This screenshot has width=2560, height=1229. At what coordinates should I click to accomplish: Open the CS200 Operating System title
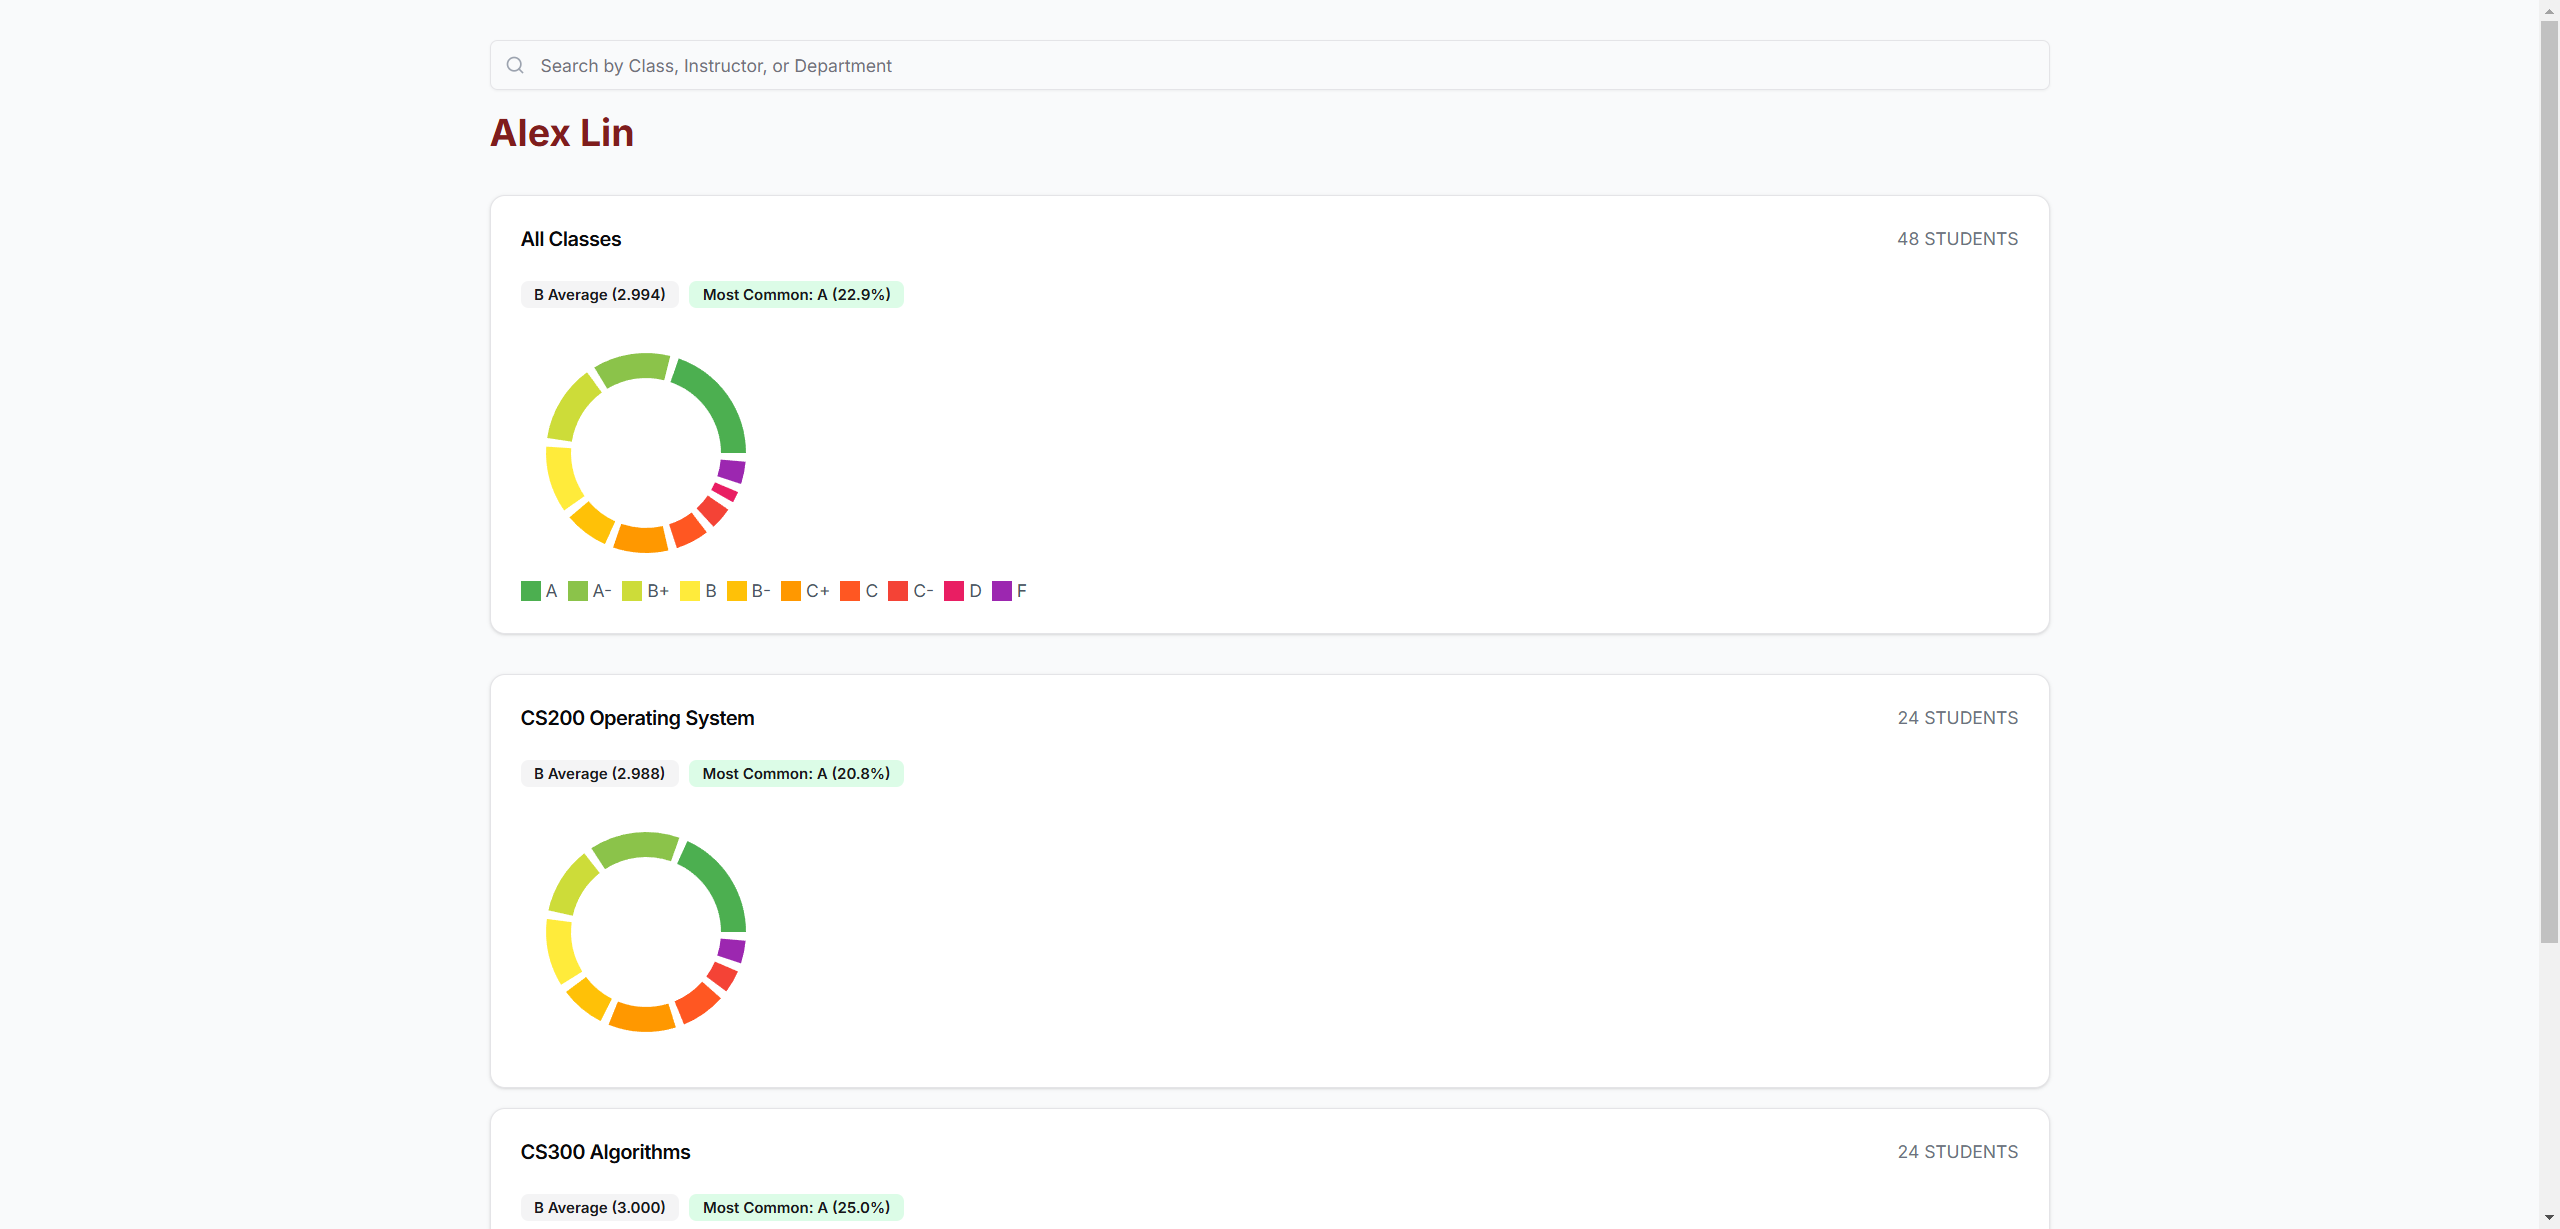click(637, 718)
